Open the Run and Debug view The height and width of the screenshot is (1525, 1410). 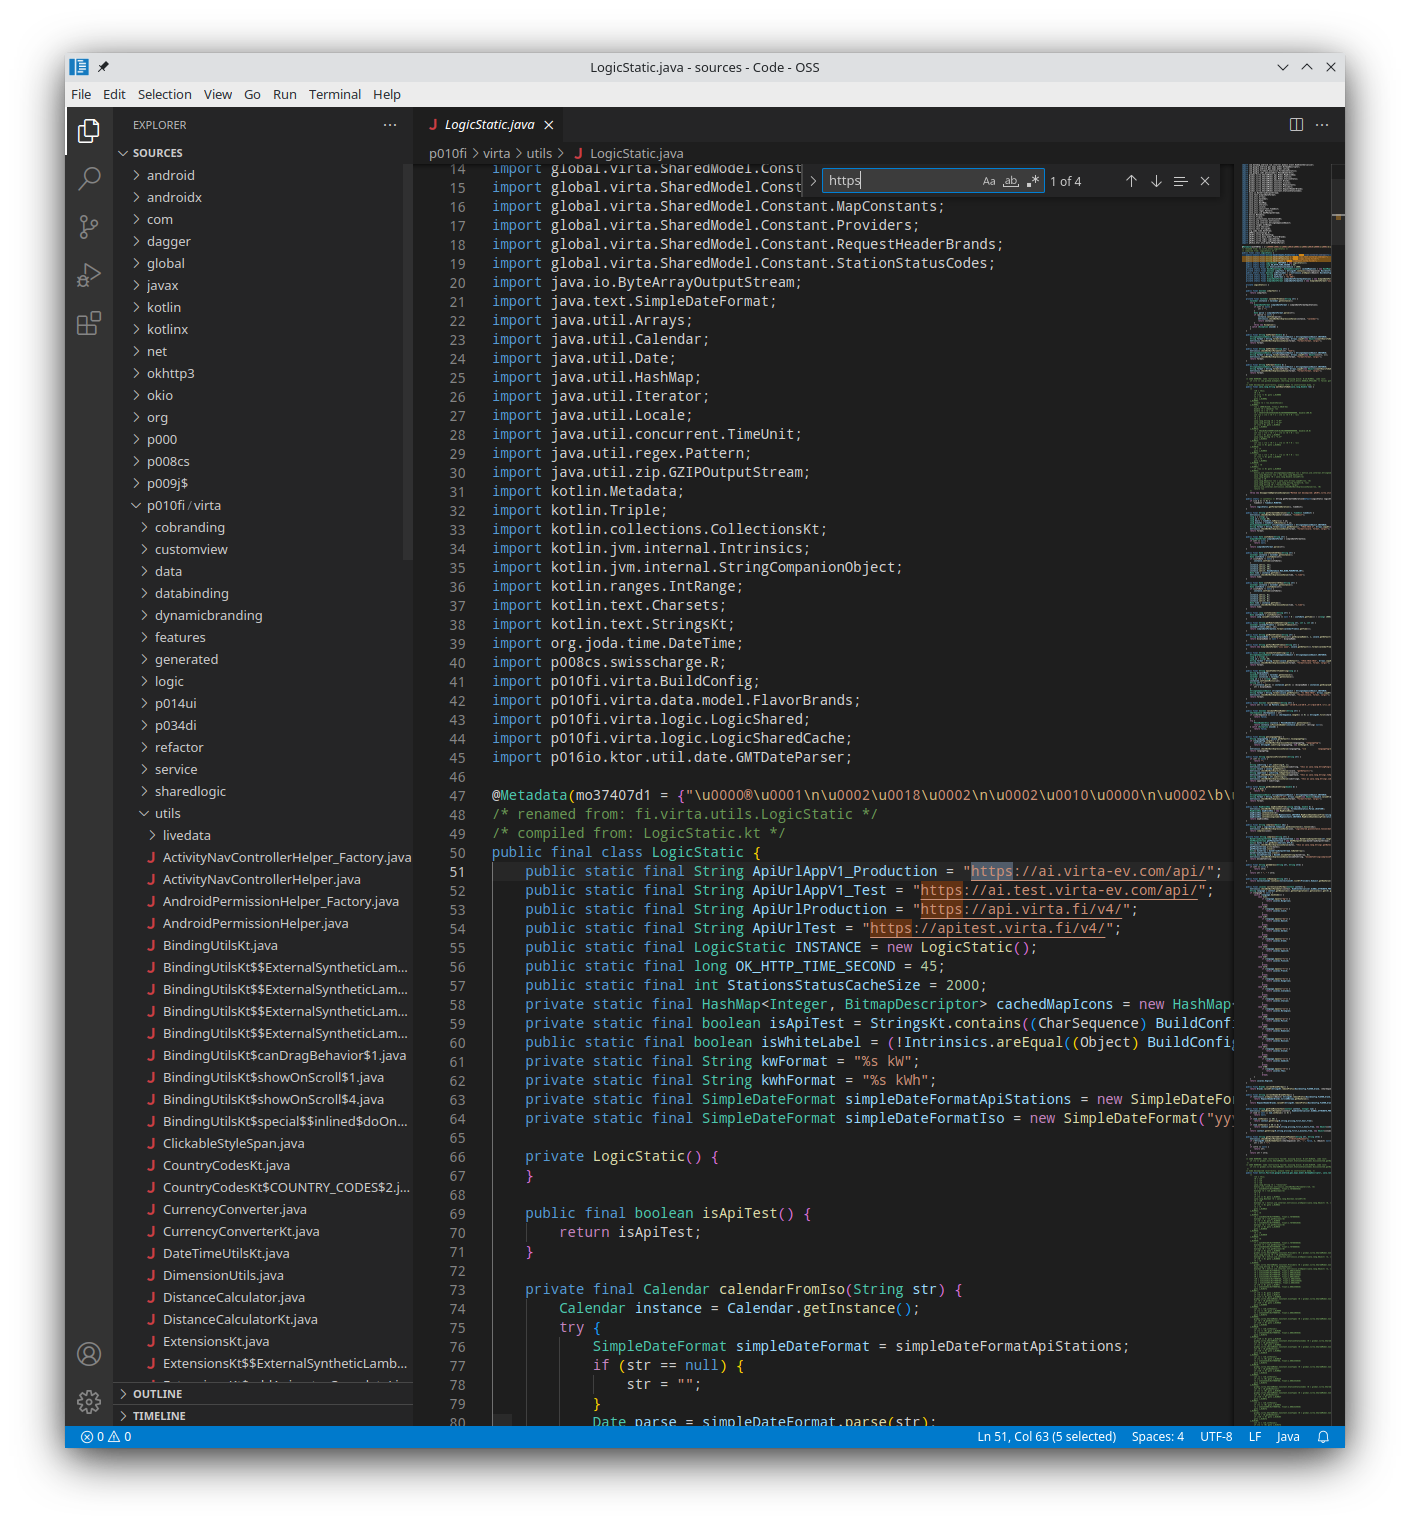click(89, 274)
